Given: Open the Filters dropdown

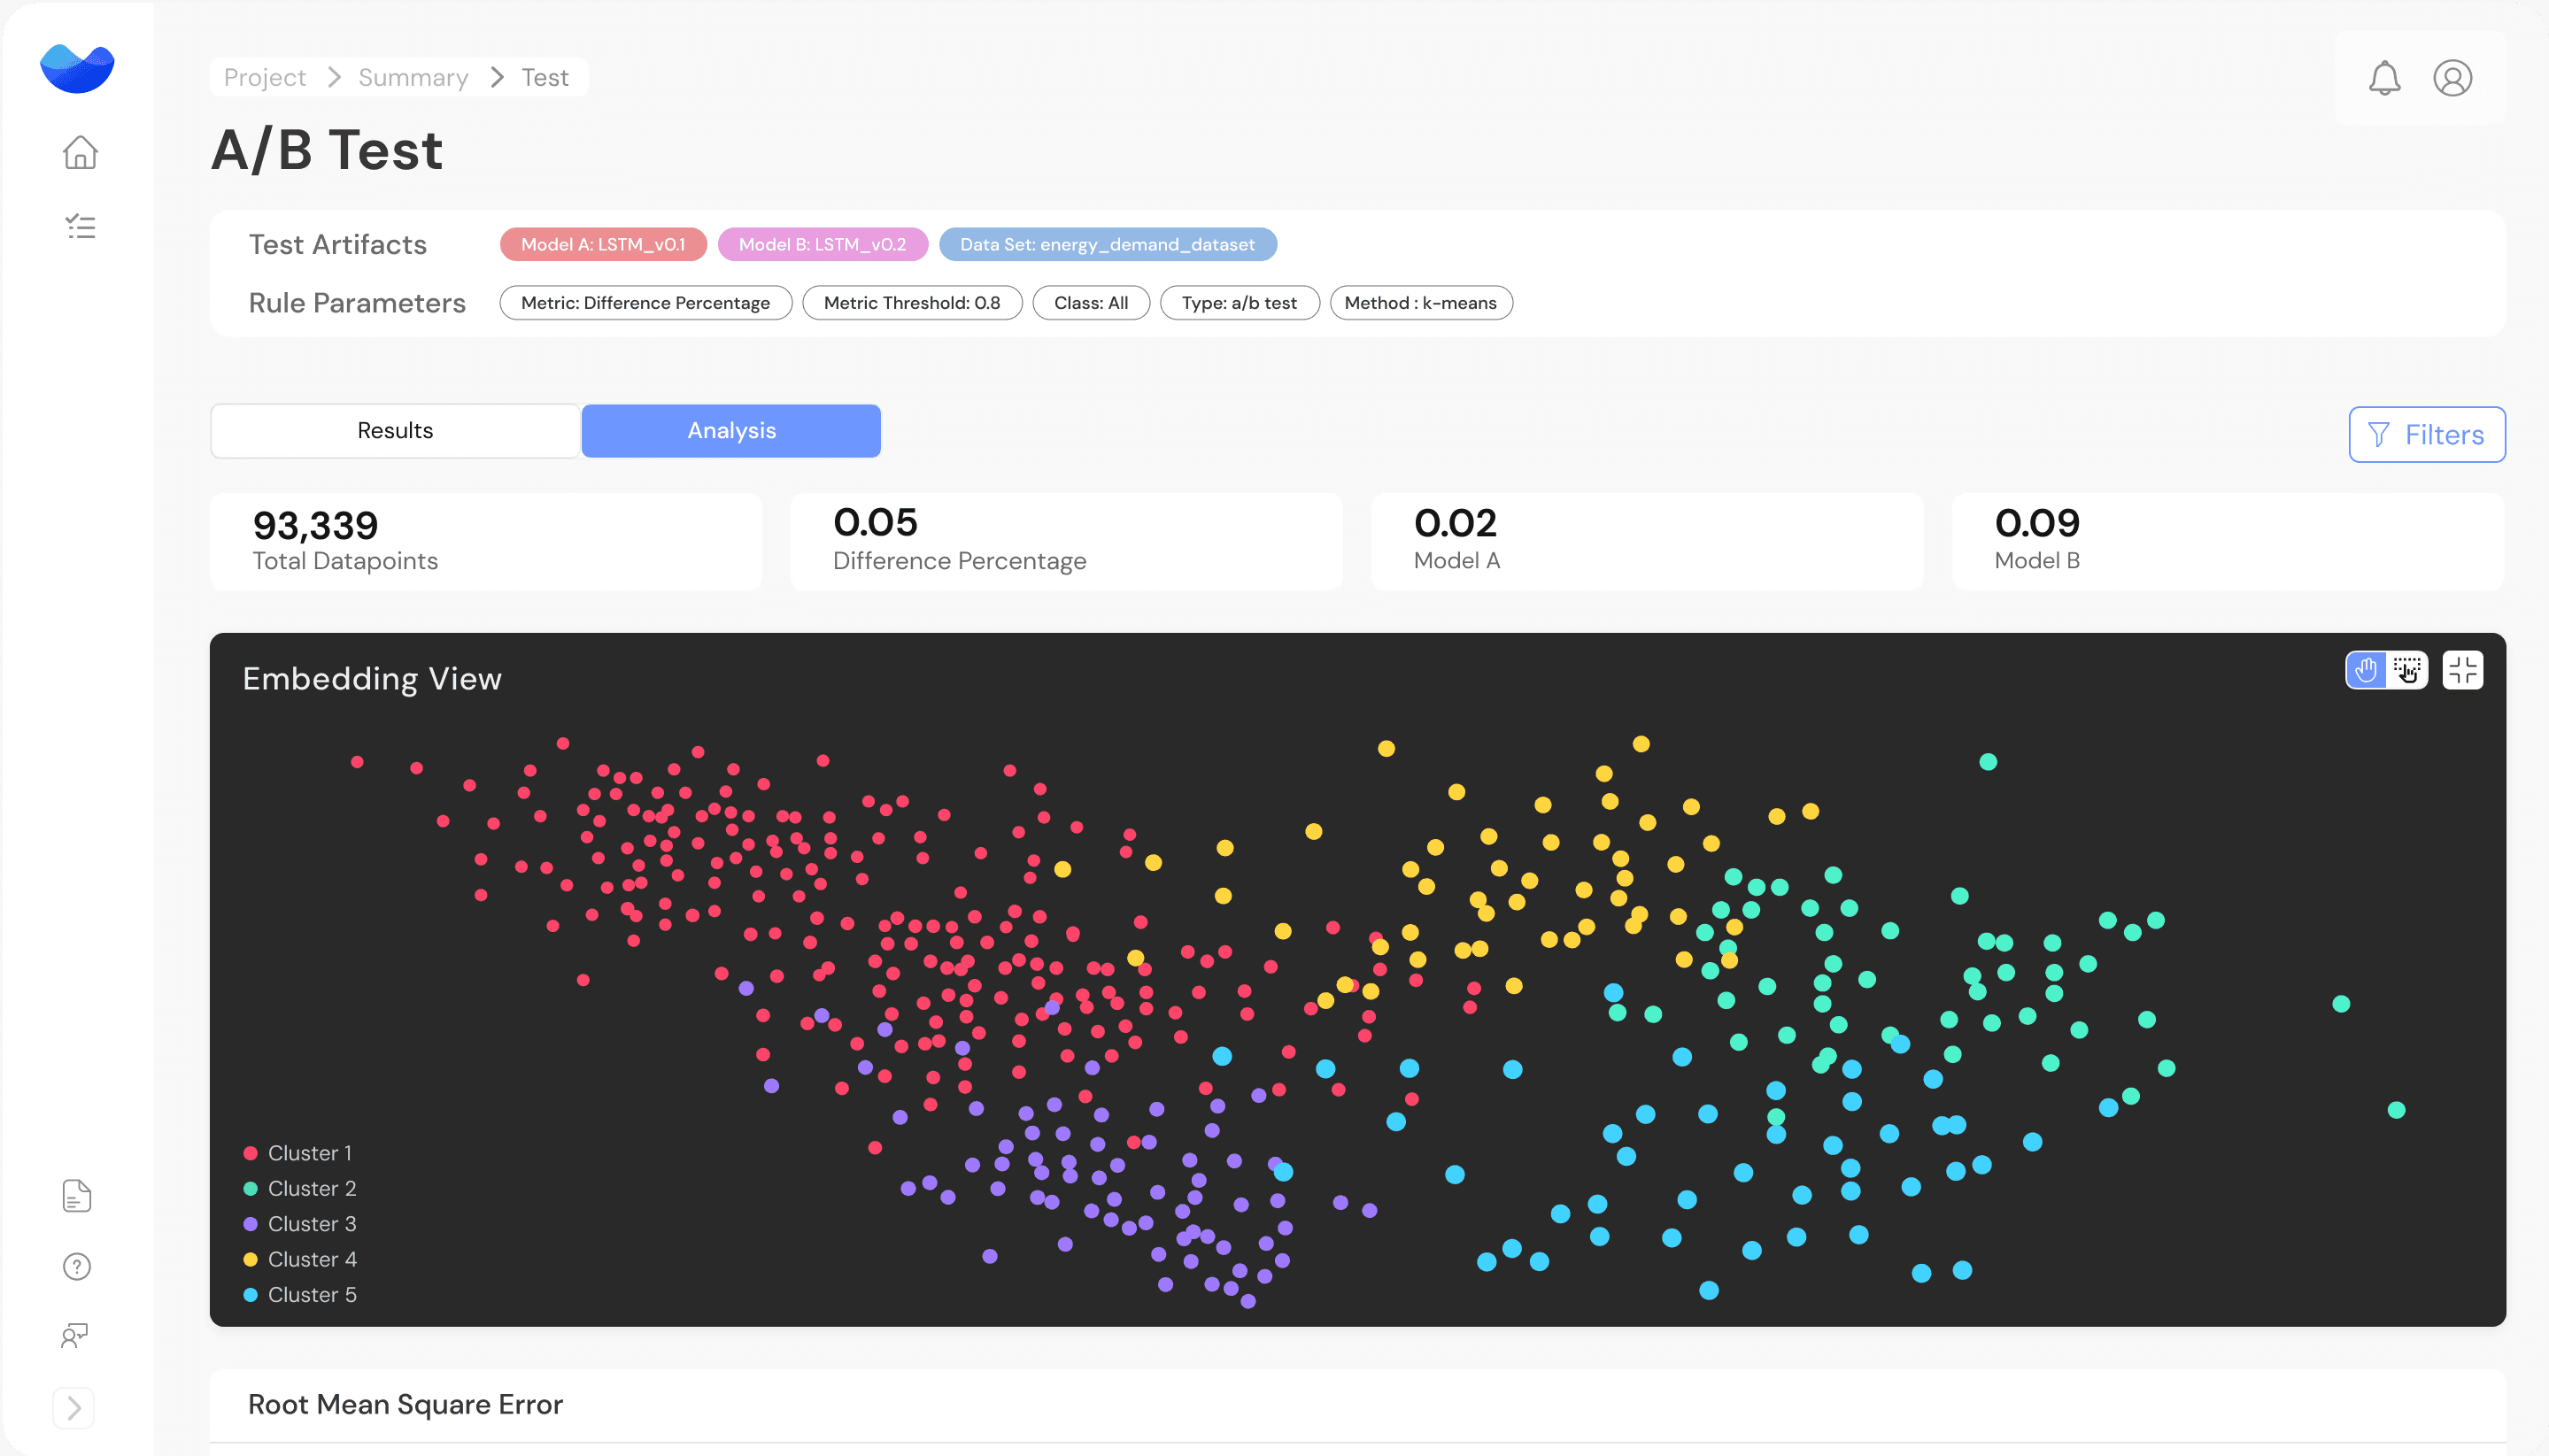Looking at the screenshot, I should [x=2426, y=434].
